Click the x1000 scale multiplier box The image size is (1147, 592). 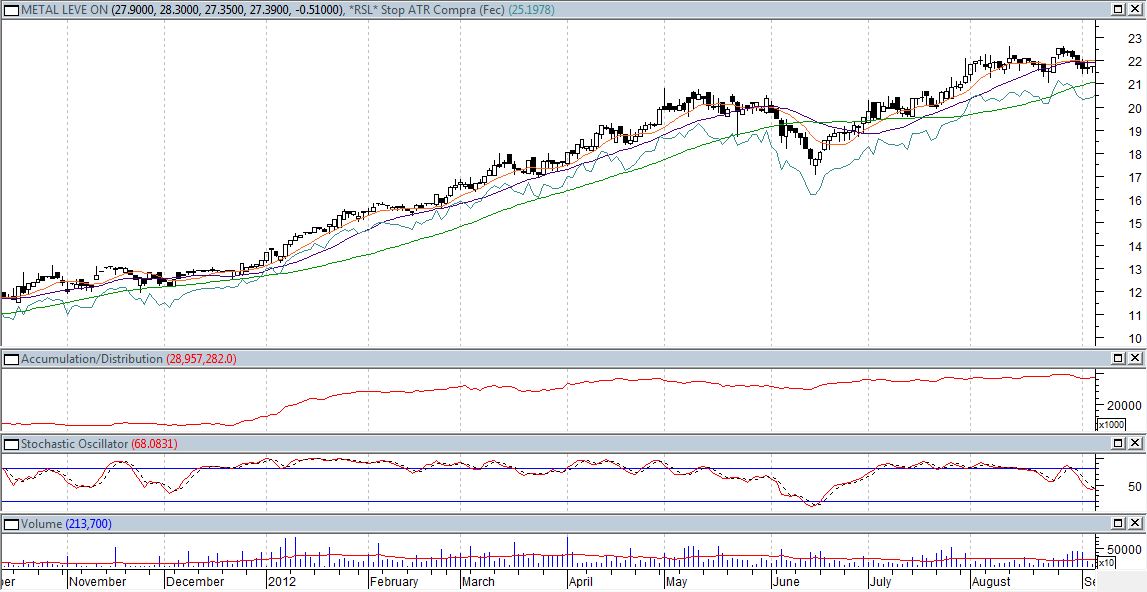coord(1111,424)
